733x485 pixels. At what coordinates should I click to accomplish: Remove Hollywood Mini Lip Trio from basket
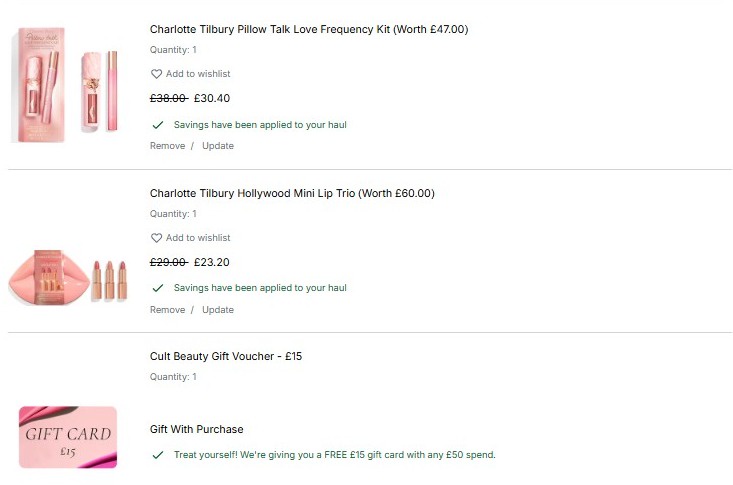(167, 310)
